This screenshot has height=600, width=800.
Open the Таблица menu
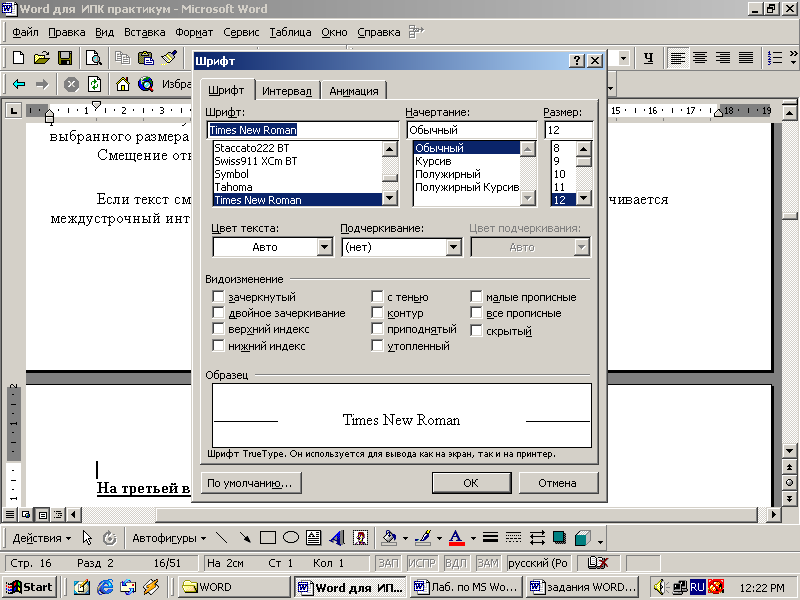(x=290, y=32)
